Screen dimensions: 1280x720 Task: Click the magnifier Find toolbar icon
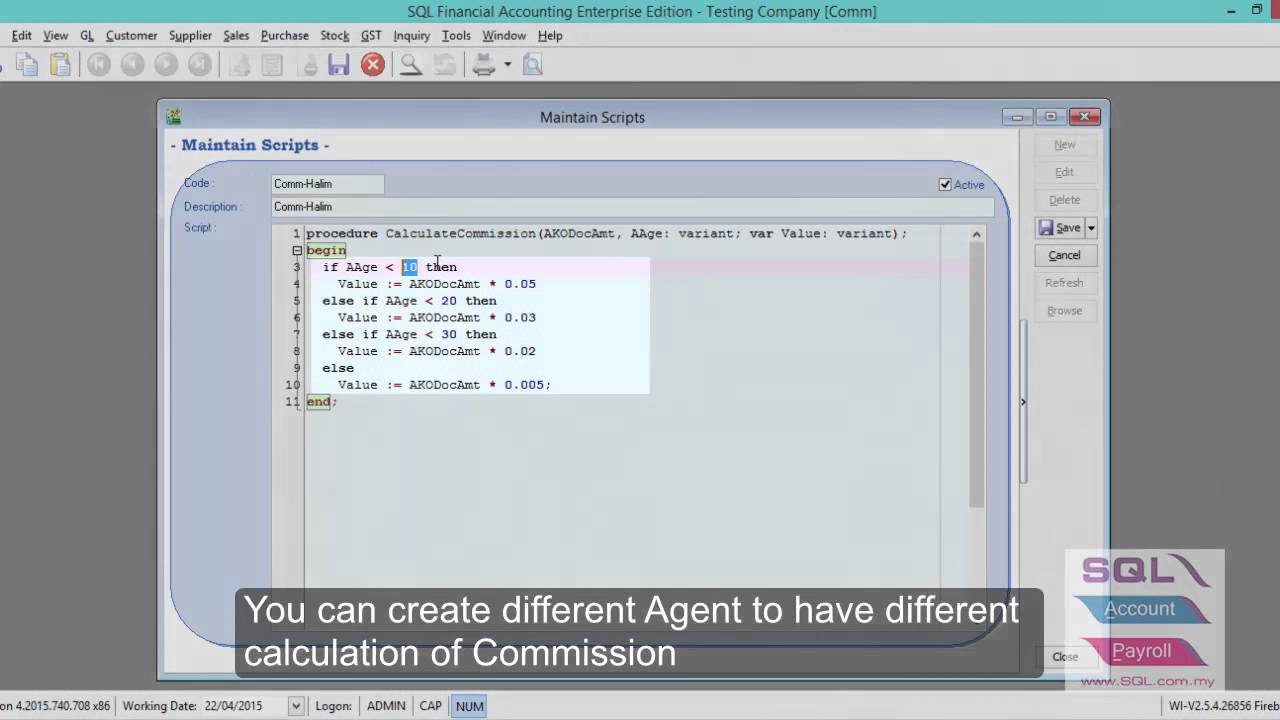pyautogui.click(x=410, y=65)
